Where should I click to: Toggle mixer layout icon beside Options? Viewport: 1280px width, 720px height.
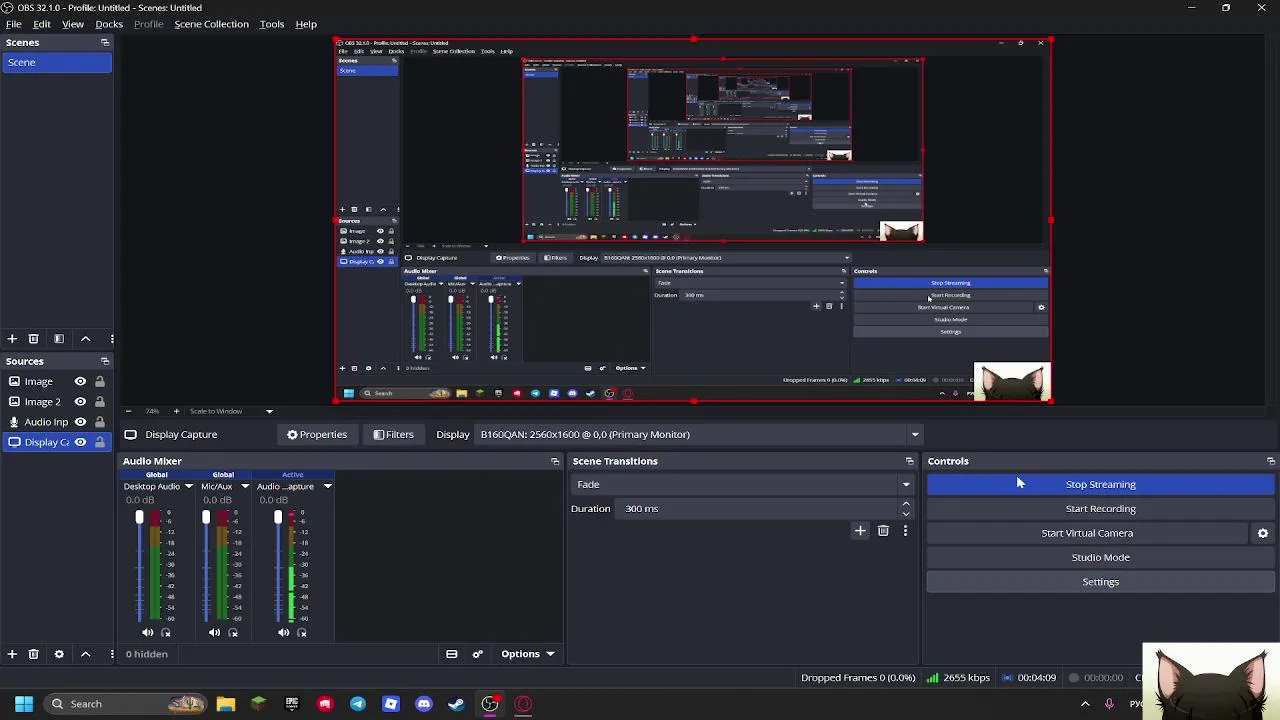(x=452, y=654)
